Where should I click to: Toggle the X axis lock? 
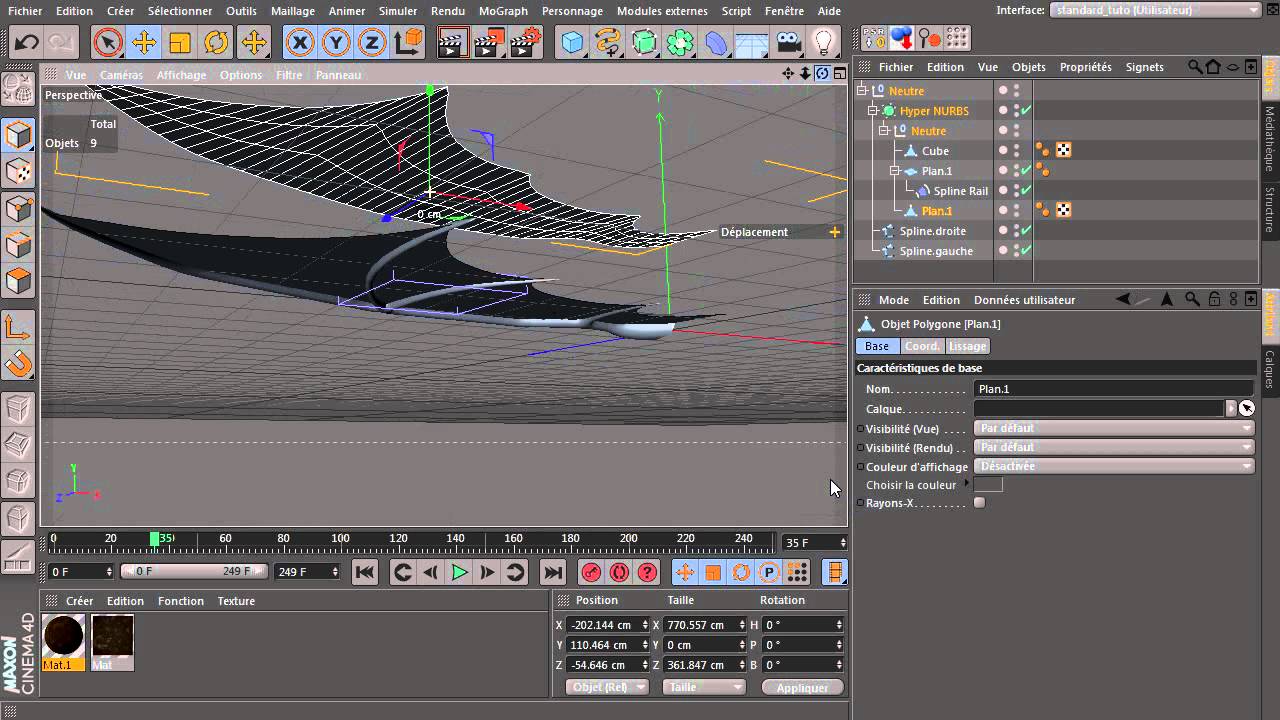click(300, 42)
